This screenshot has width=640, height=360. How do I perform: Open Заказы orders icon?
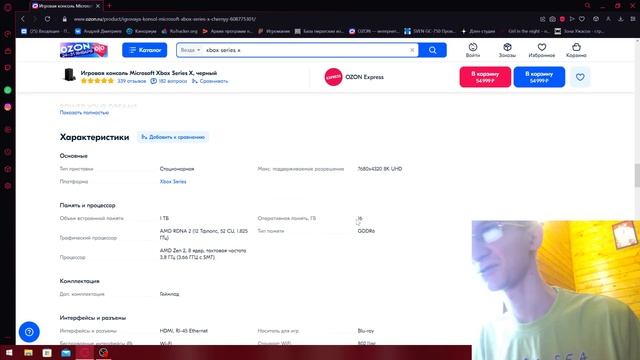coord(507,50)
